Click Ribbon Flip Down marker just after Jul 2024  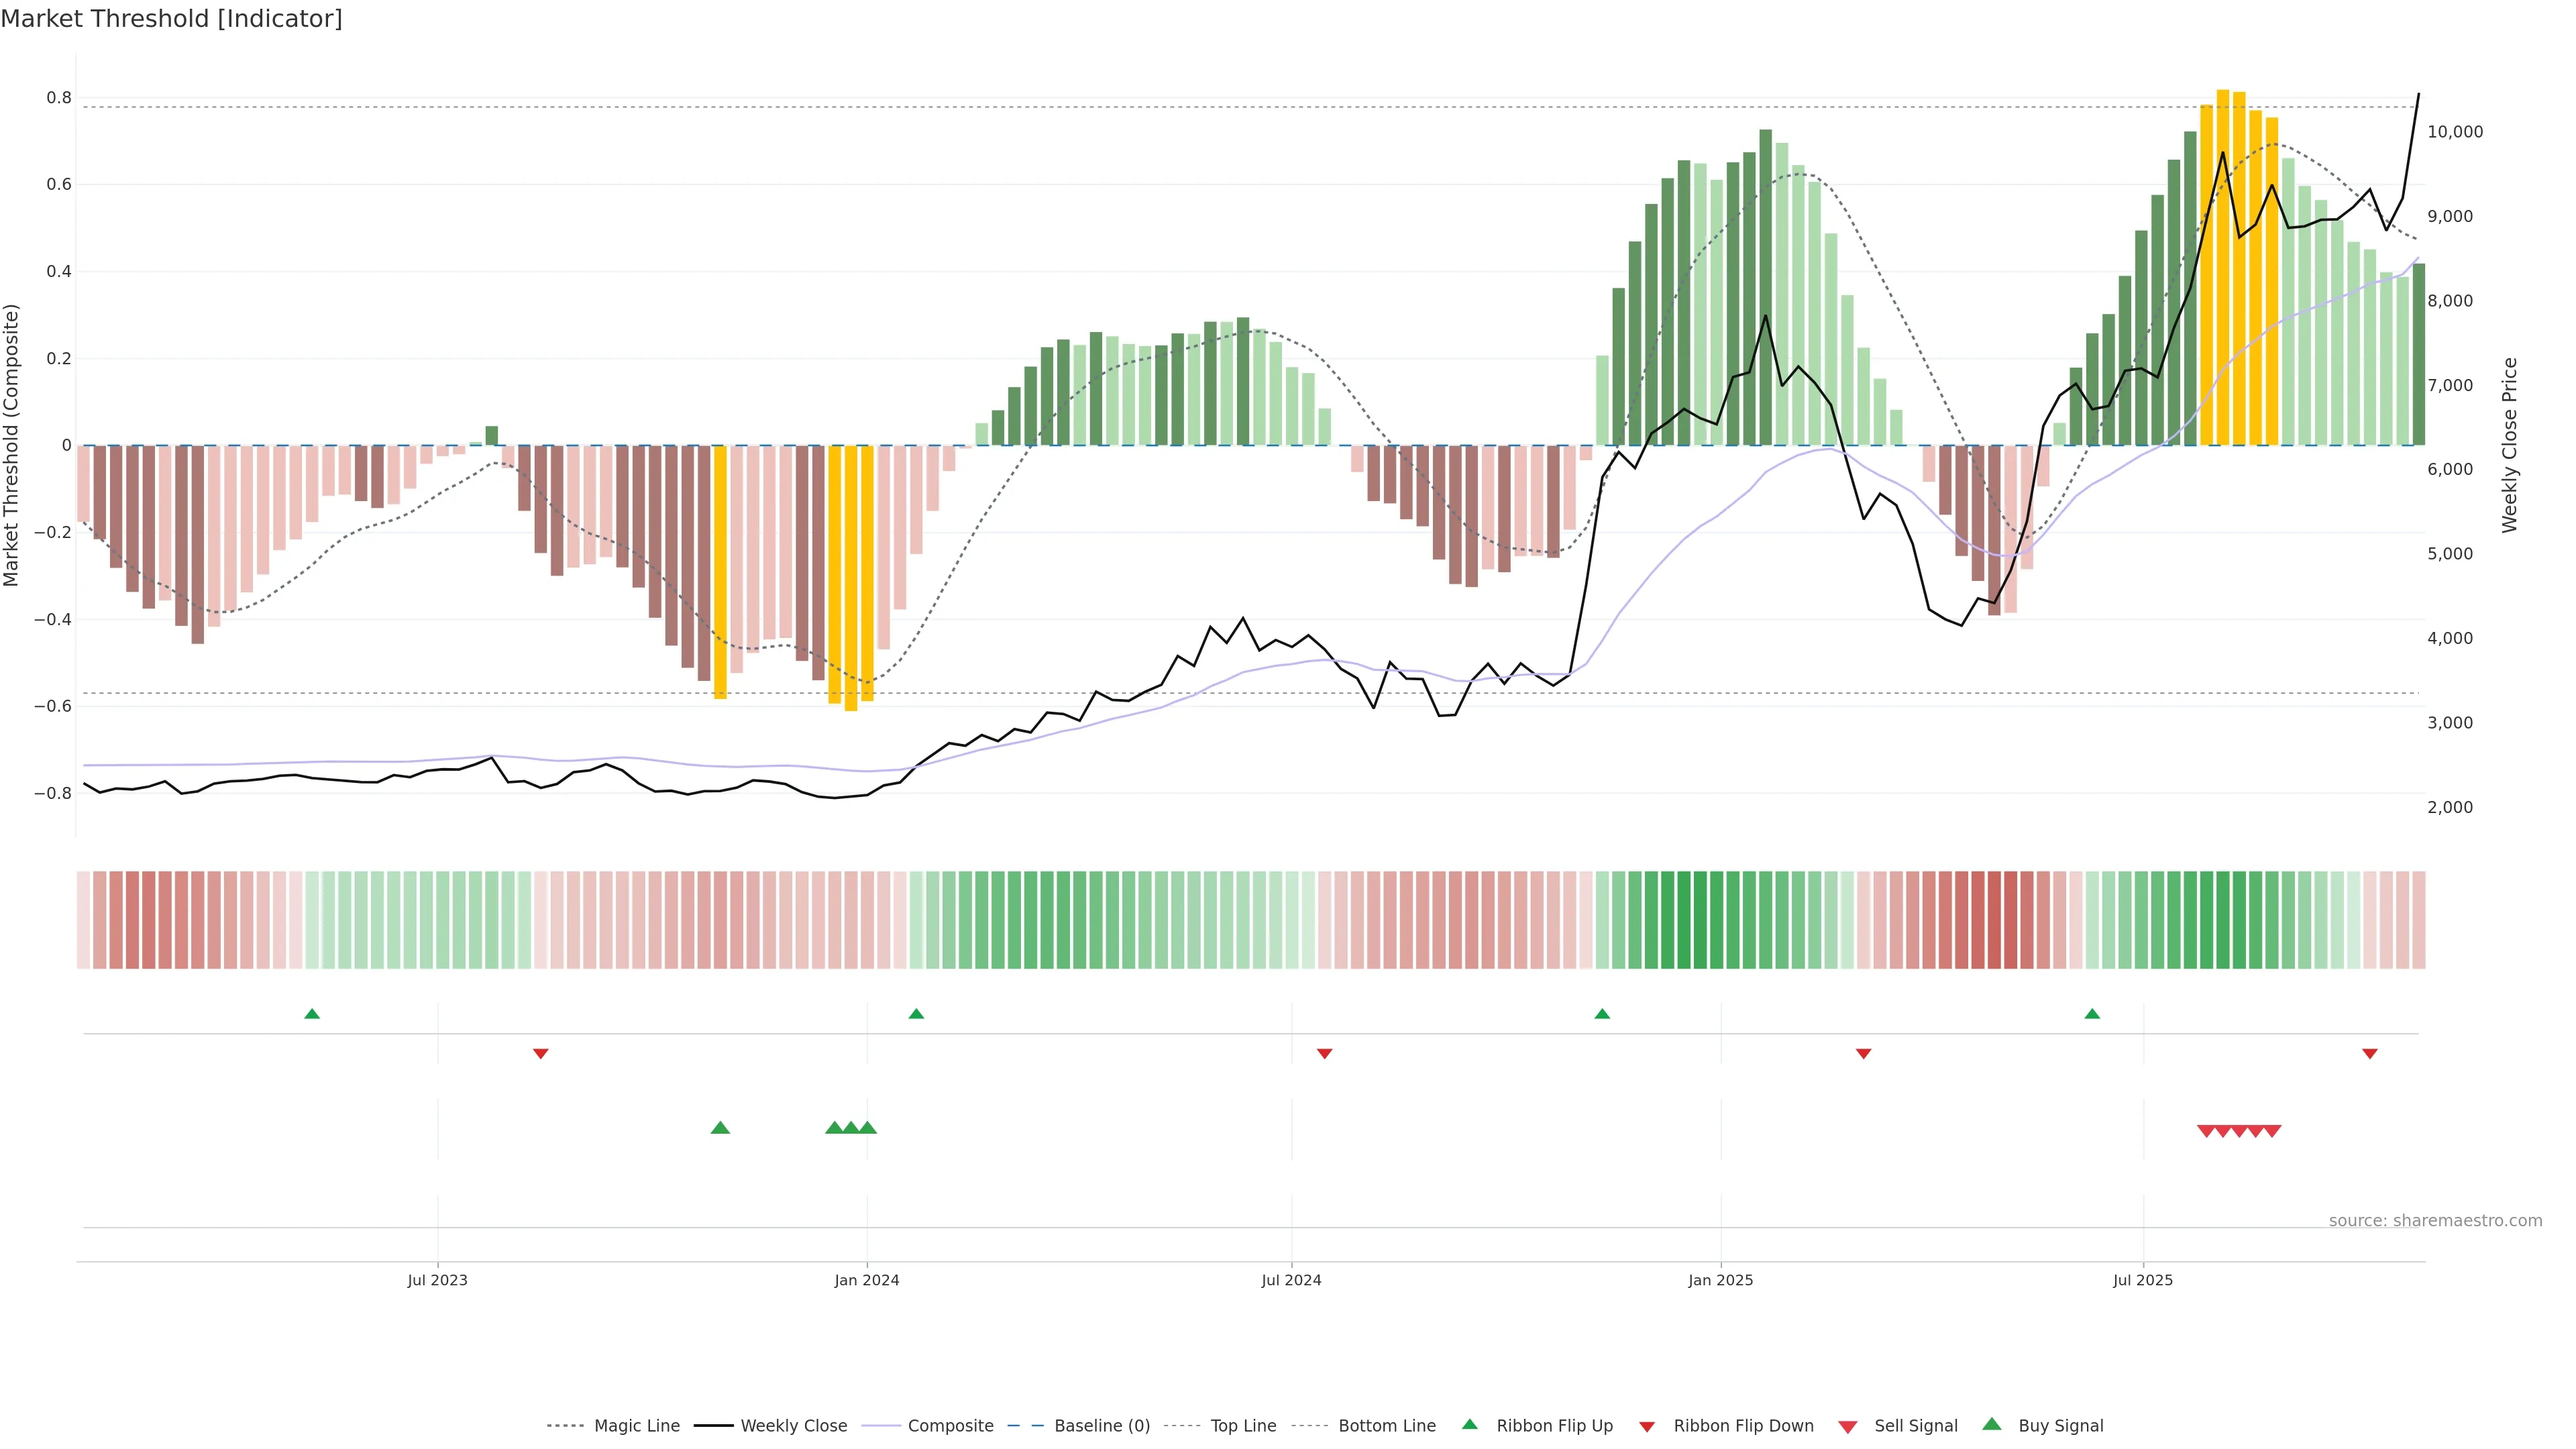click(1324, 1053)
